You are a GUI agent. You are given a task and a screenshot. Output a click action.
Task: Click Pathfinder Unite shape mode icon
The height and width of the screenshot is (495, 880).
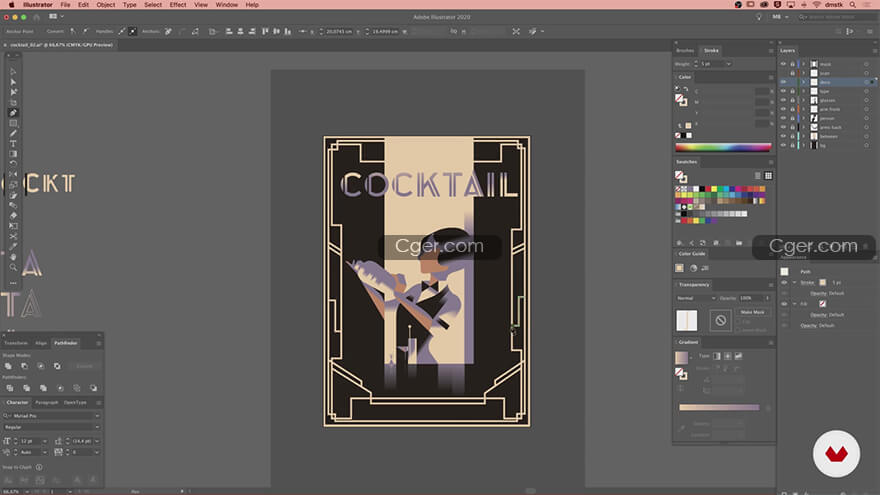click(8, 366)
